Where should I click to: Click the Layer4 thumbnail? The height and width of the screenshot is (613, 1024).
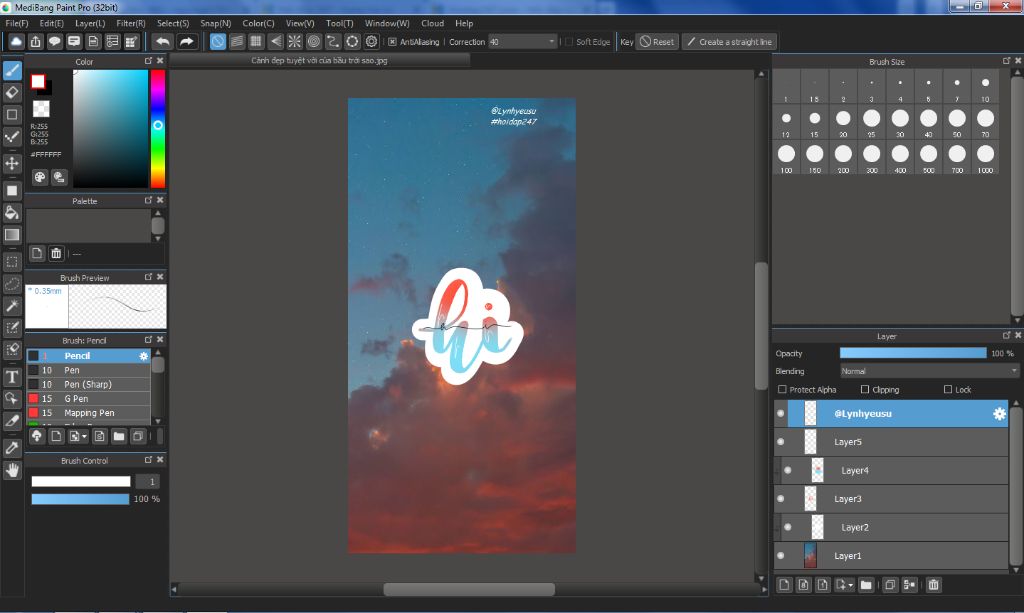click(818, 471)
